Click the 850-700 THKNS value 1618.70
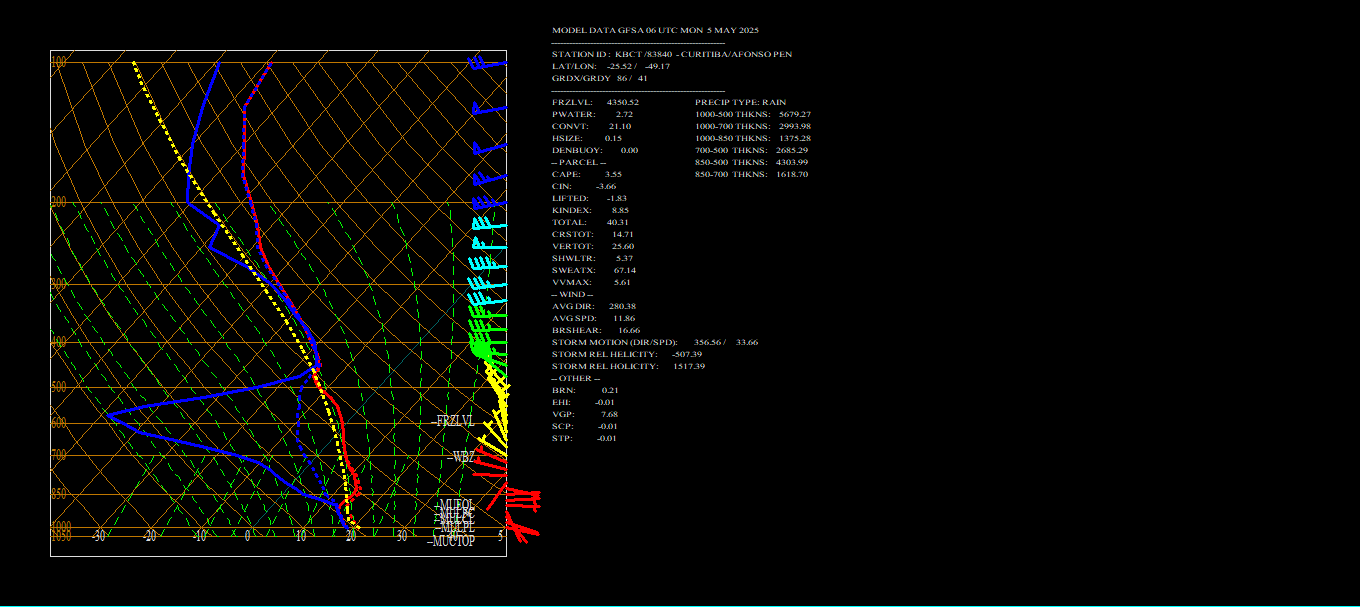The height and width of the screenshot is (607, 1360). (x=792, y=174)
